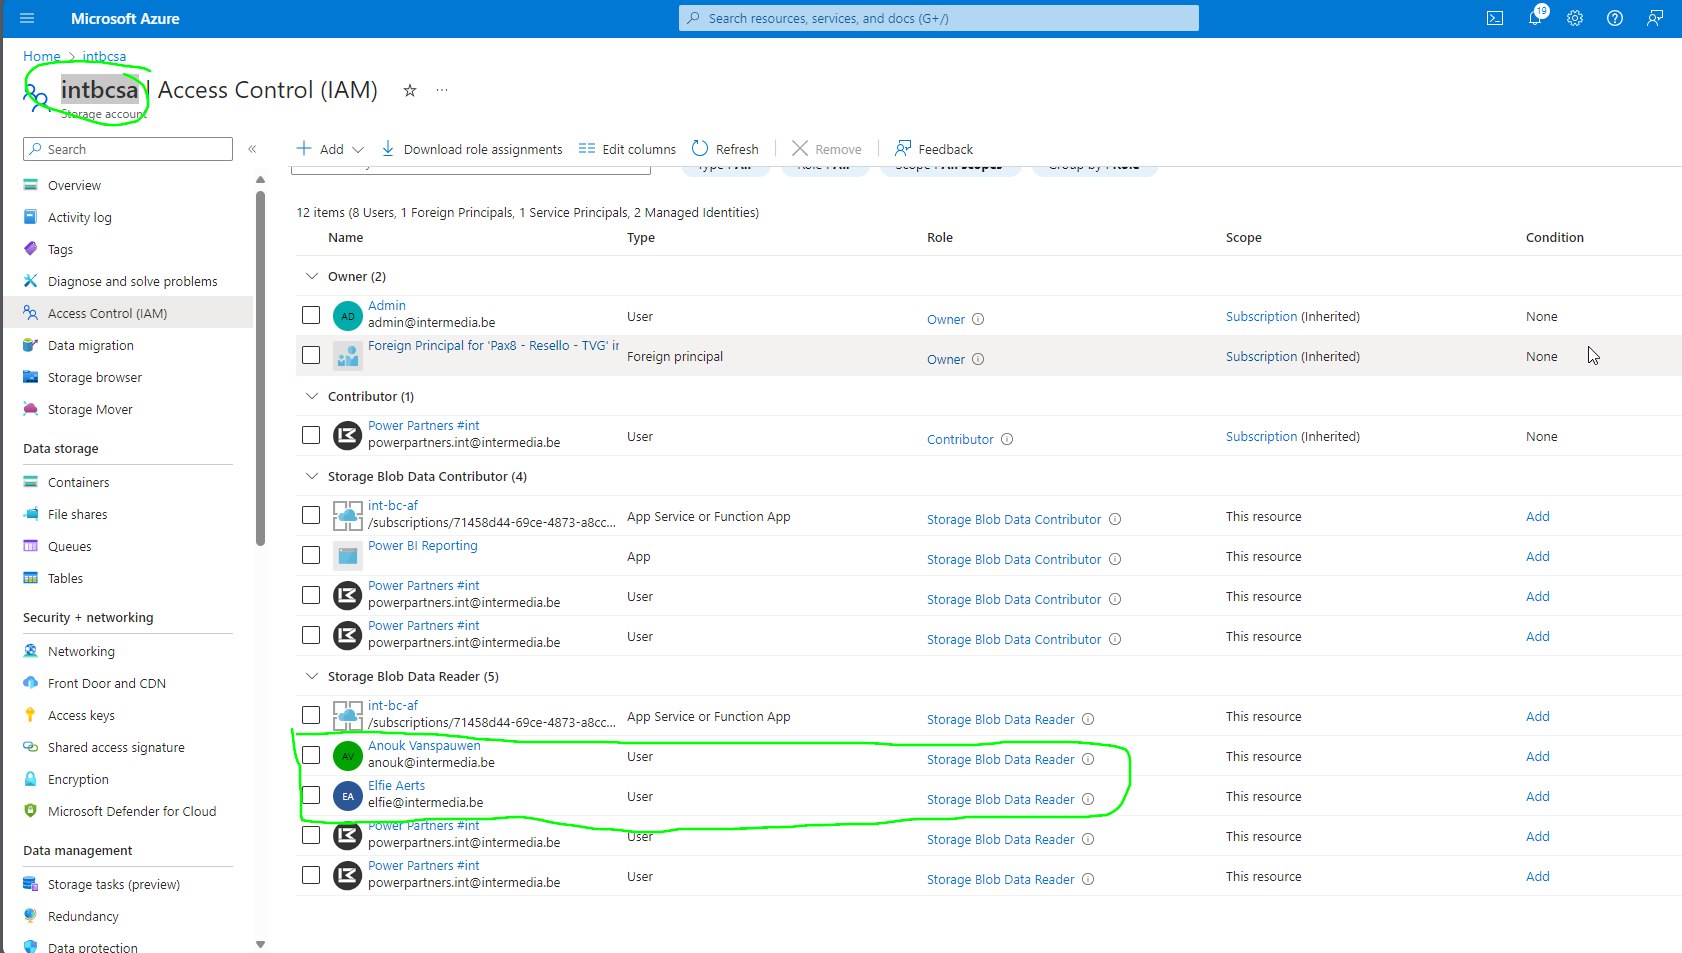Check the last Power Partners Reader row
This screenshot has height=953, width=1682.
coord(311,875)
